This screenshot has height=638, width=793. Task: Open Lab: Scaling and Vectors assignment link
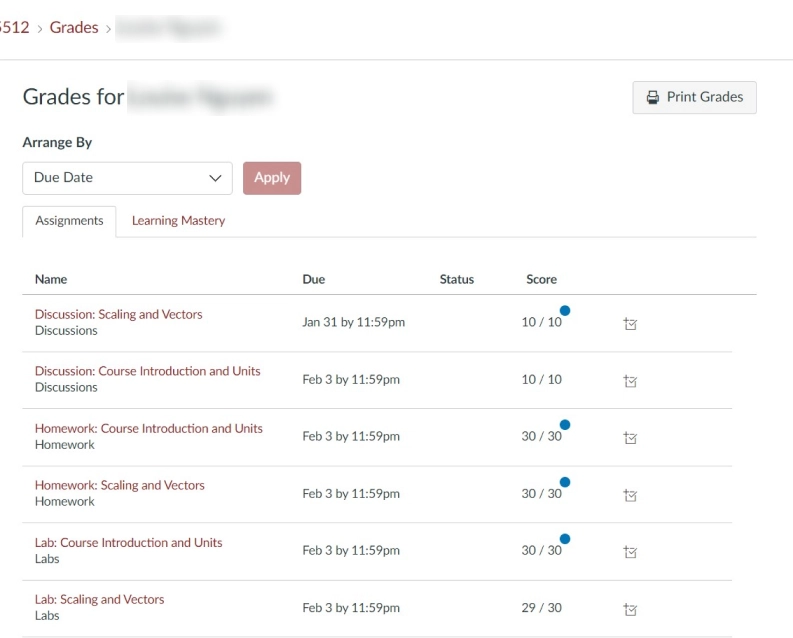(x=99, y=599)
